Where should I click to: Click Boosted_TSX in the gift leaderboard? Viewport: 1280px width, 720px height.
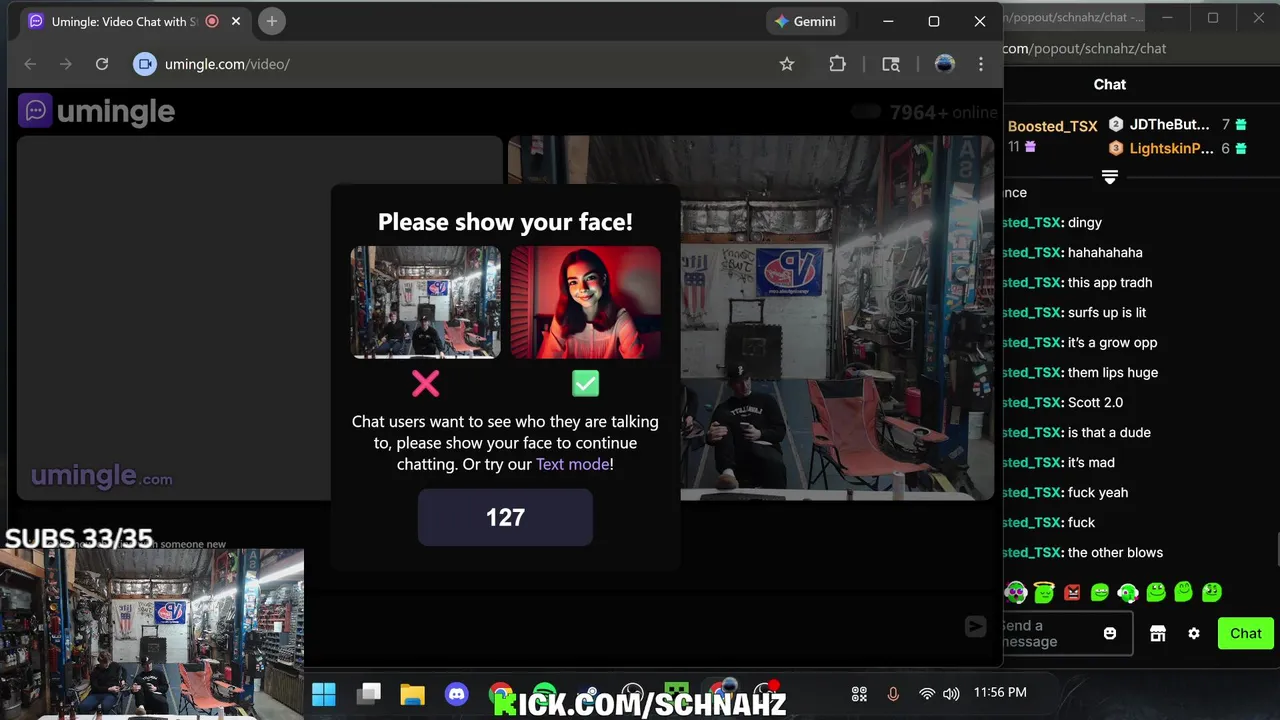pos(1052,126)
